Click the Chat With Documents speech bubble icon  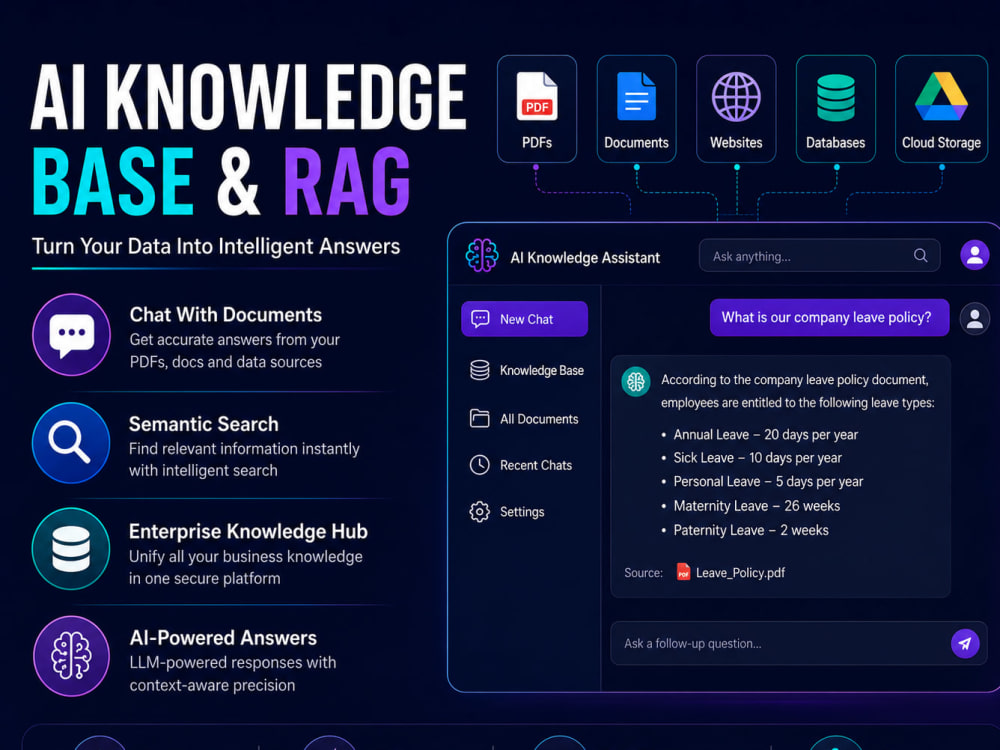click(71, 334)
